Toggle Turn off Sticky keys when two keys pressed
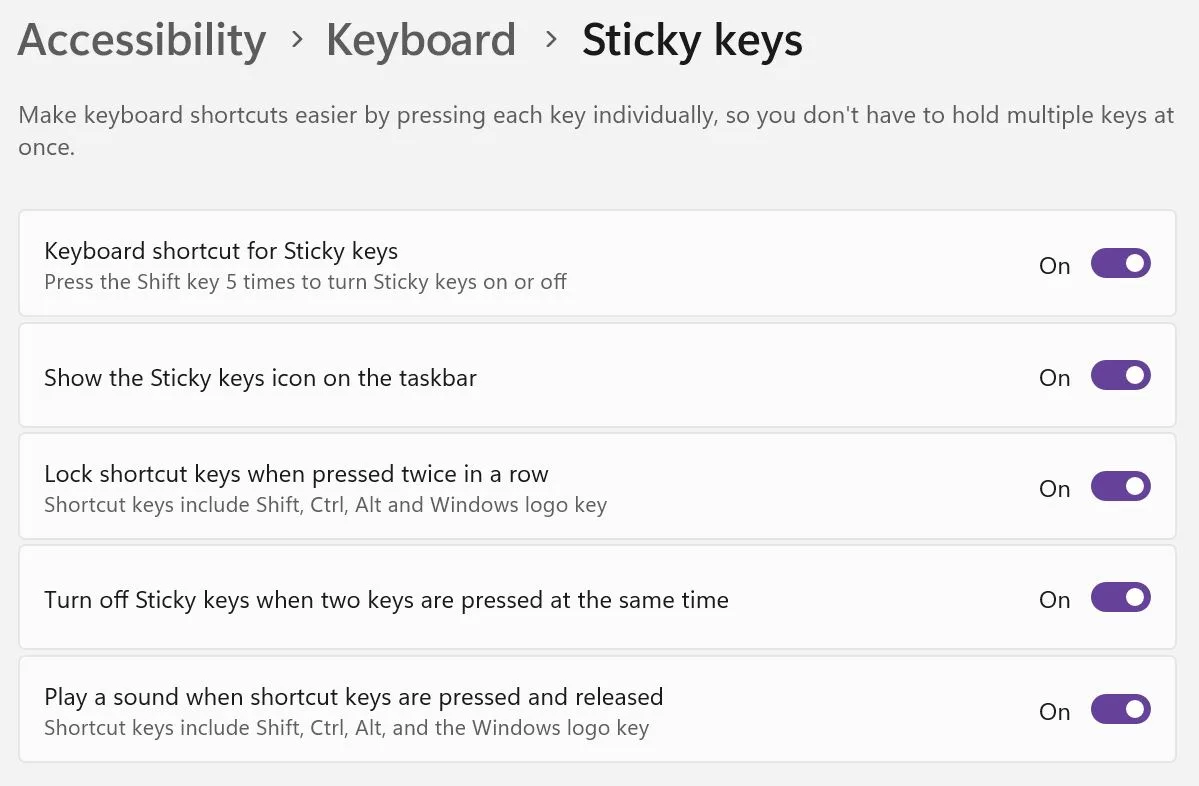1199x786 pixels. coord(1120,598)
